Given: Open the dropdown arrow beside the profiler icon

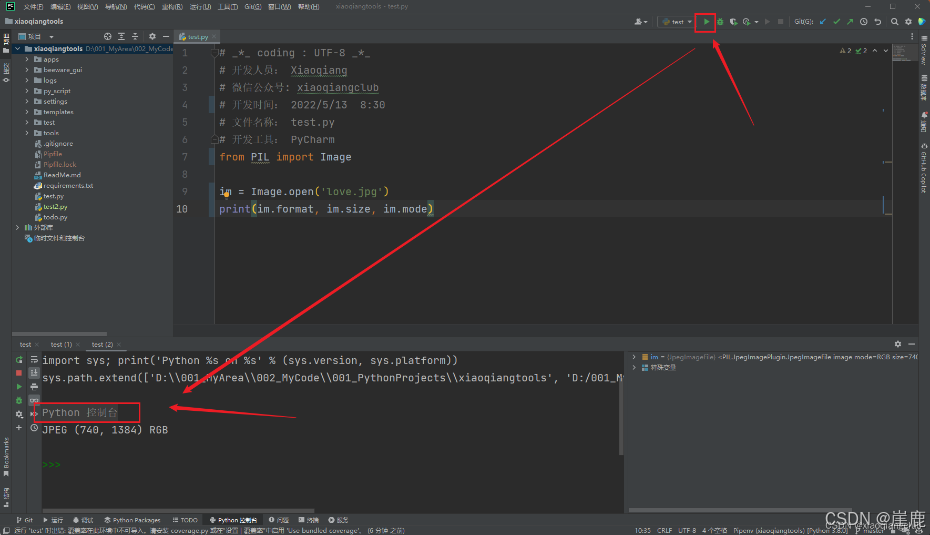Looking at the screenshot, I should pyautogui.click(x=756, y=22).
